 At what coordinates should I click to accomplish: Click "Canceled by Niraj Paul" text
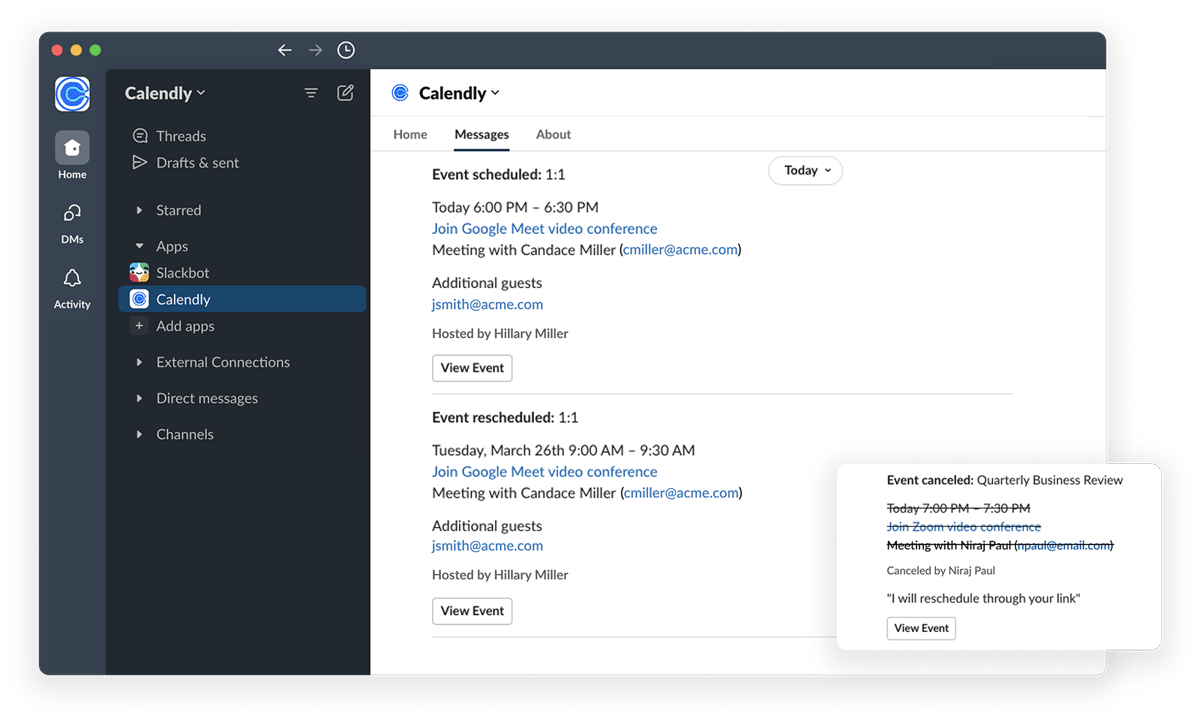941,570
